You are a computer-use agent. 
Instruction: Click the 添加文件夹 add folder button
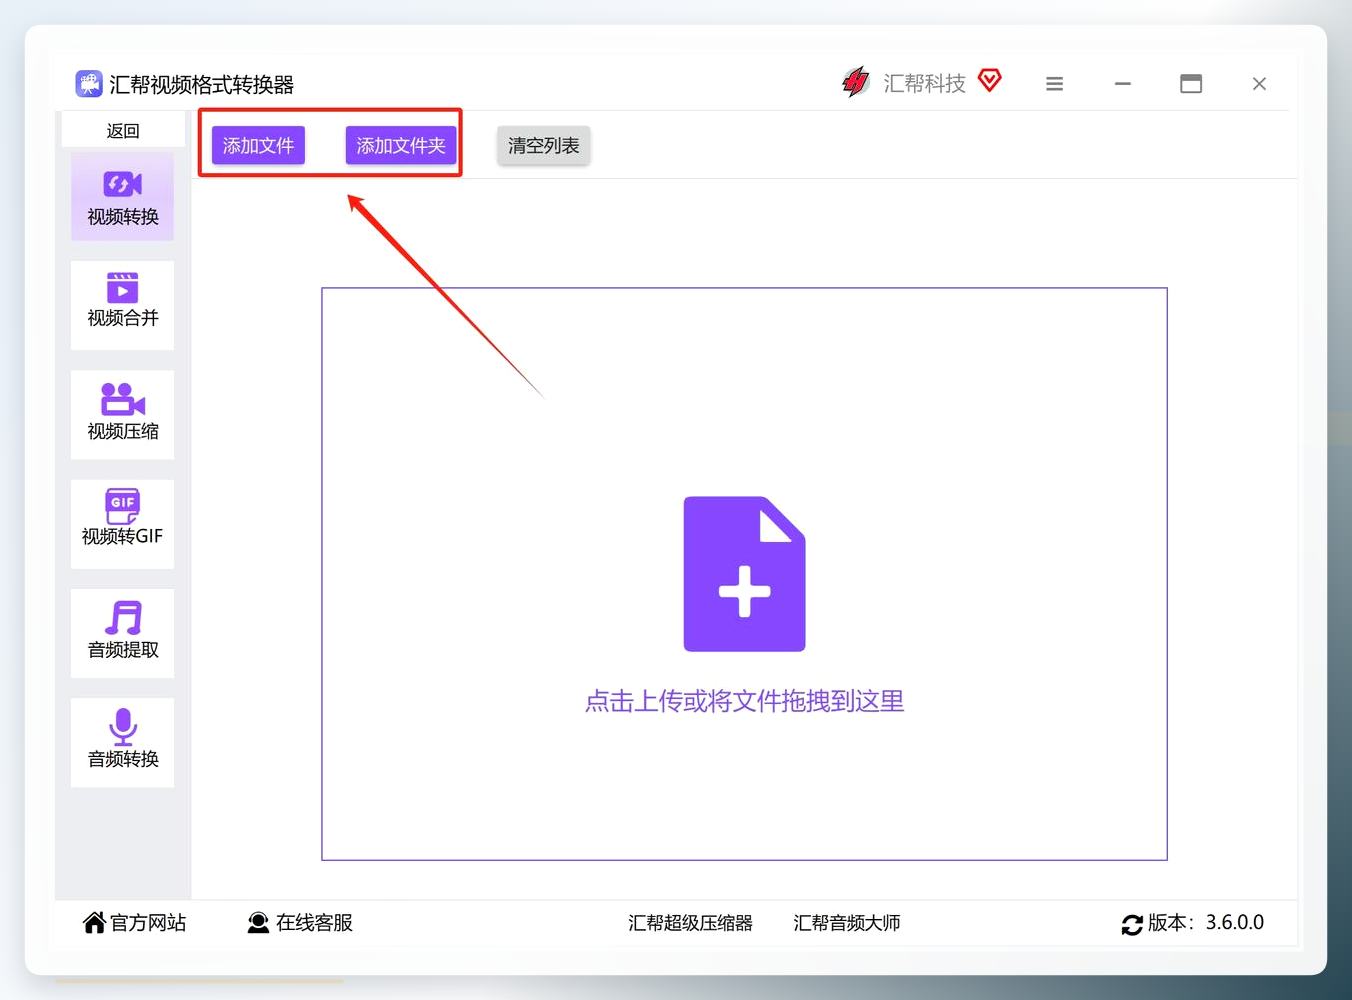click(401, 146)
